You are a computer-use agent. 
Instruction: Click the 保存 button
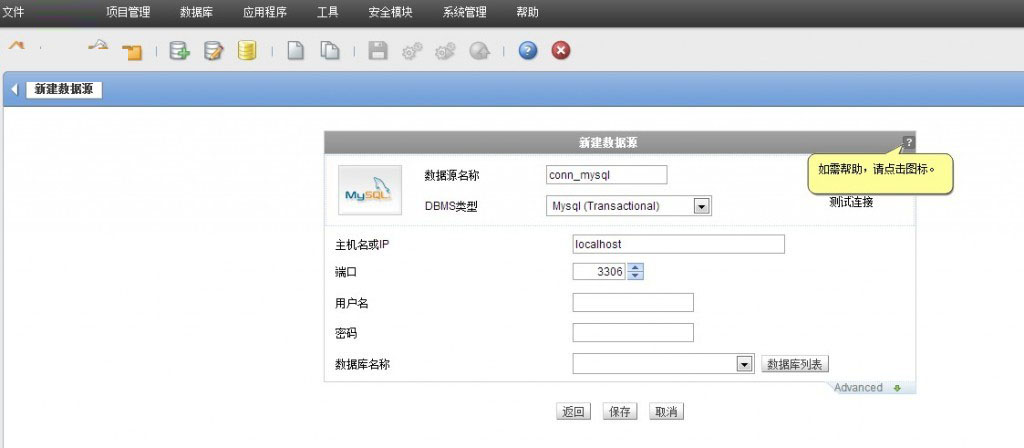coord(620,411)
